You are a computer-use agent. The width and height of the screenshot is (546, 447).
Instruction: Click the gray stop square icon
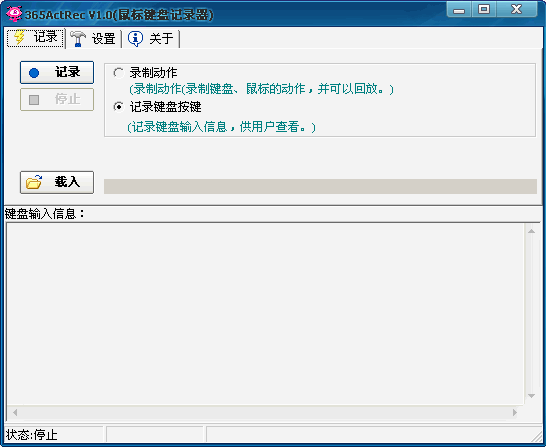click(x=34, y=100)
